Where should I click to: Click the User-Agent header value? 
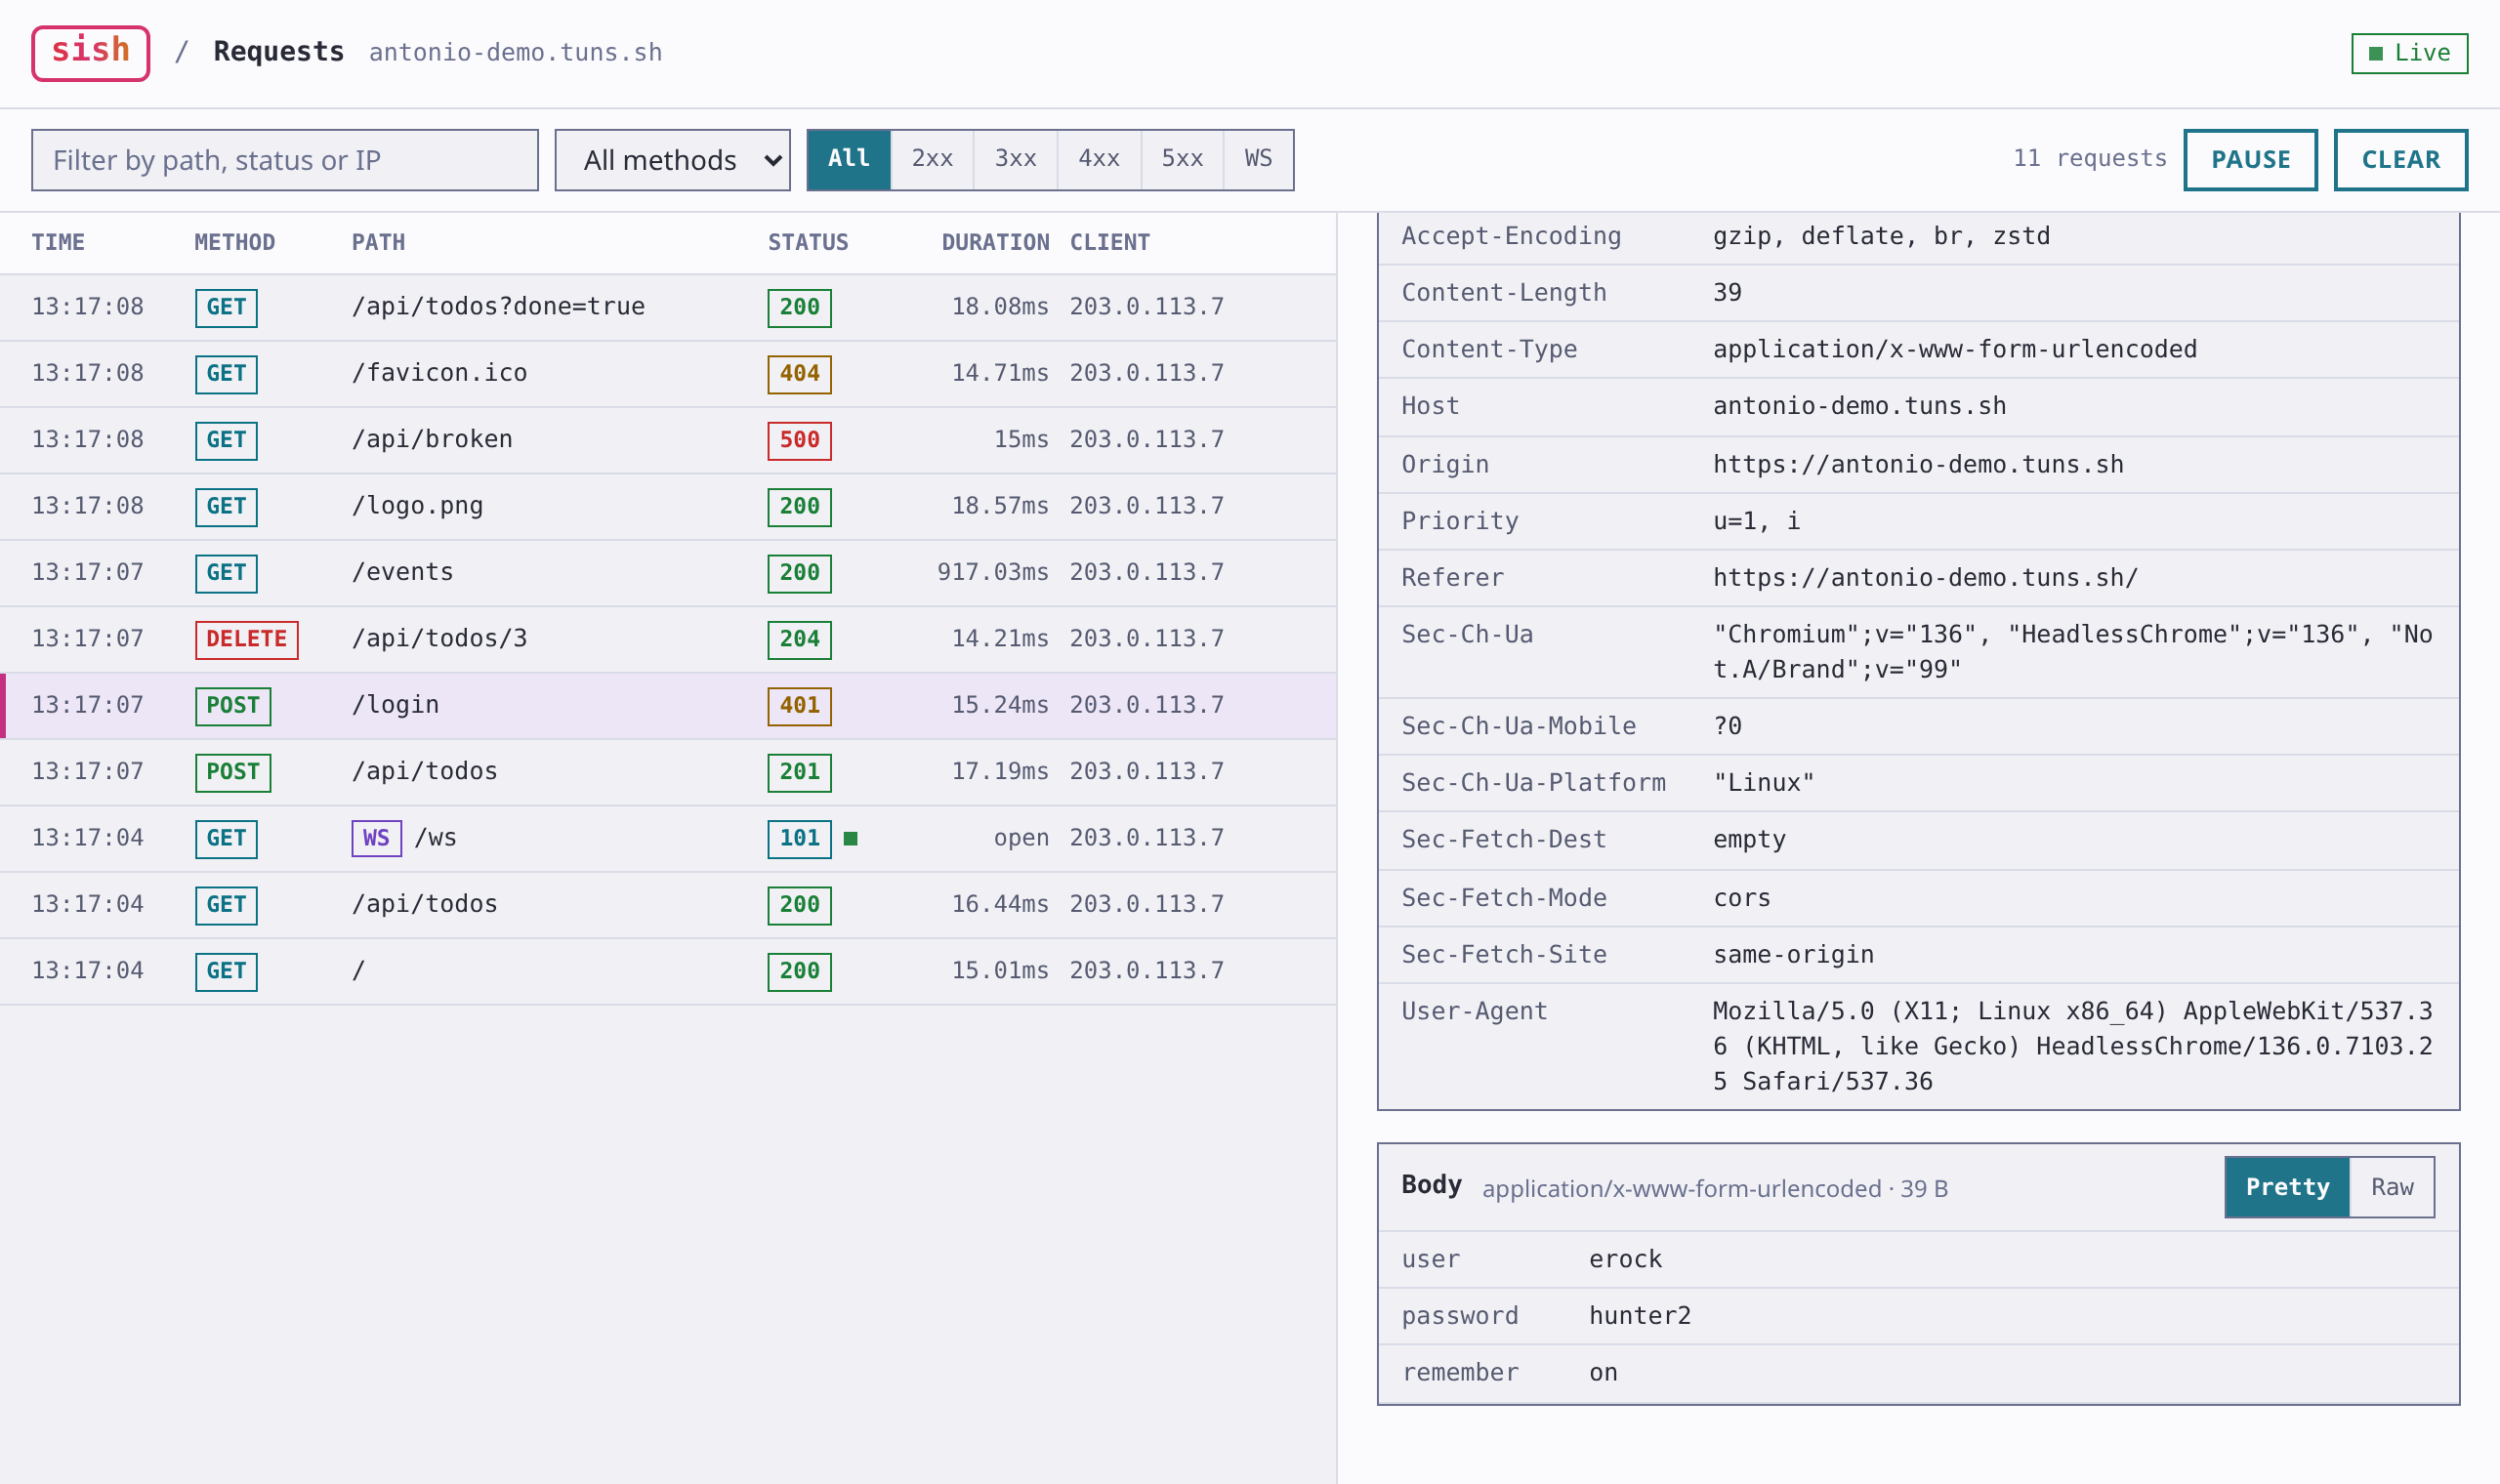pyautogui.click(x=2072, y=1046)
